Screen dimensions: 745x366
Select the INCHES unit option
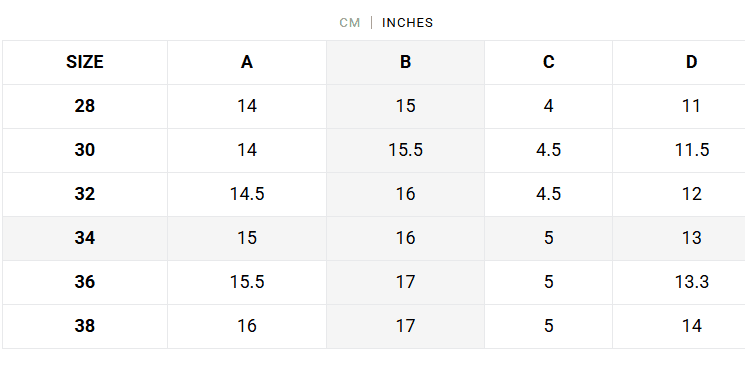pos(408,23)
